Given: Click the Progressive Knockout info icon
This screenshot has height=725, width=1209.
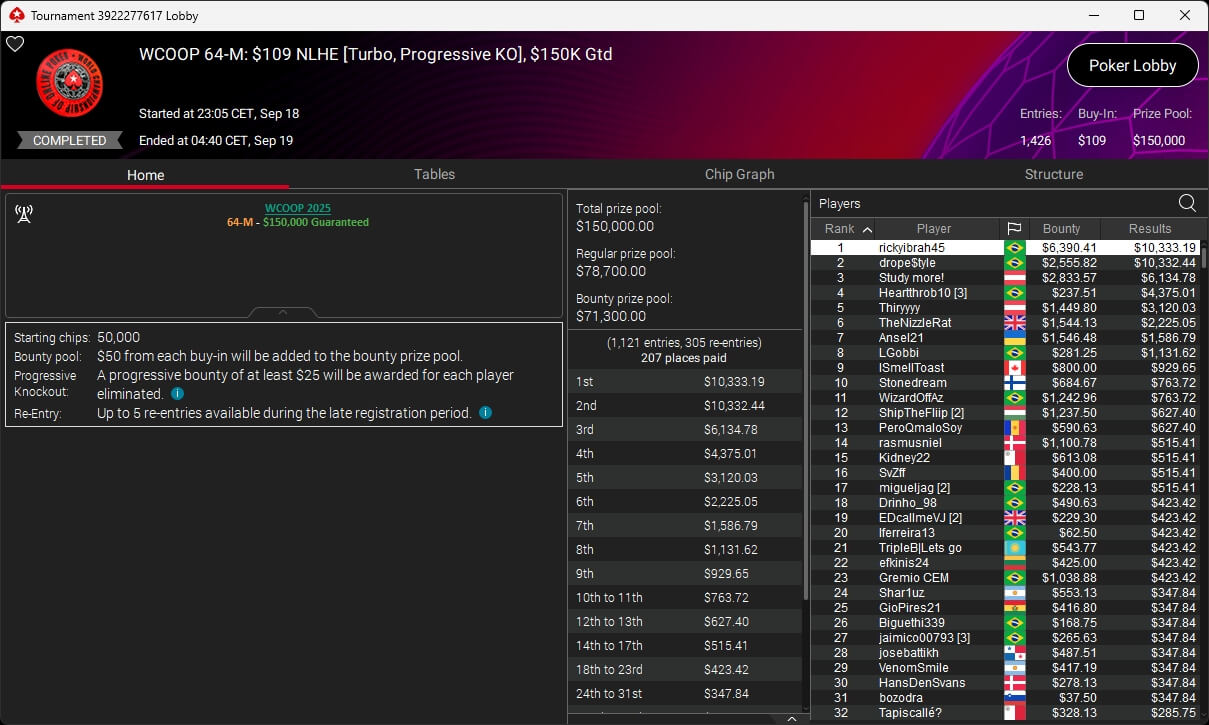Looking at the screenshot, I should pos(177,394).
